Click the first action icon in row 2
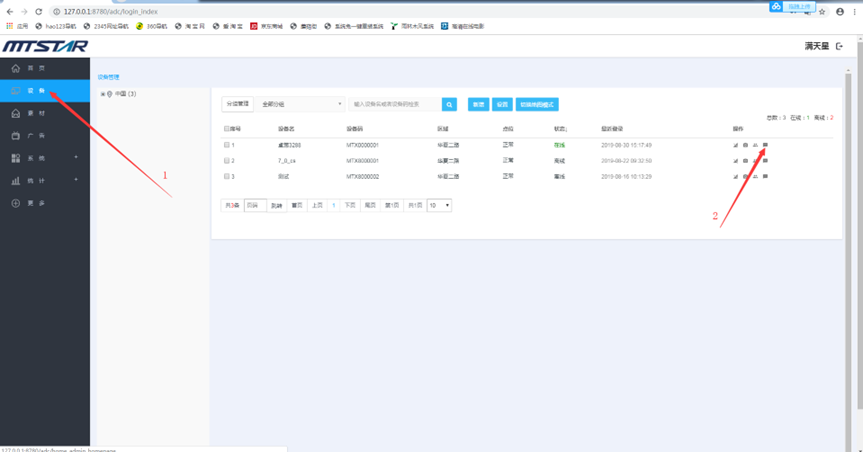 coord(735,160)
